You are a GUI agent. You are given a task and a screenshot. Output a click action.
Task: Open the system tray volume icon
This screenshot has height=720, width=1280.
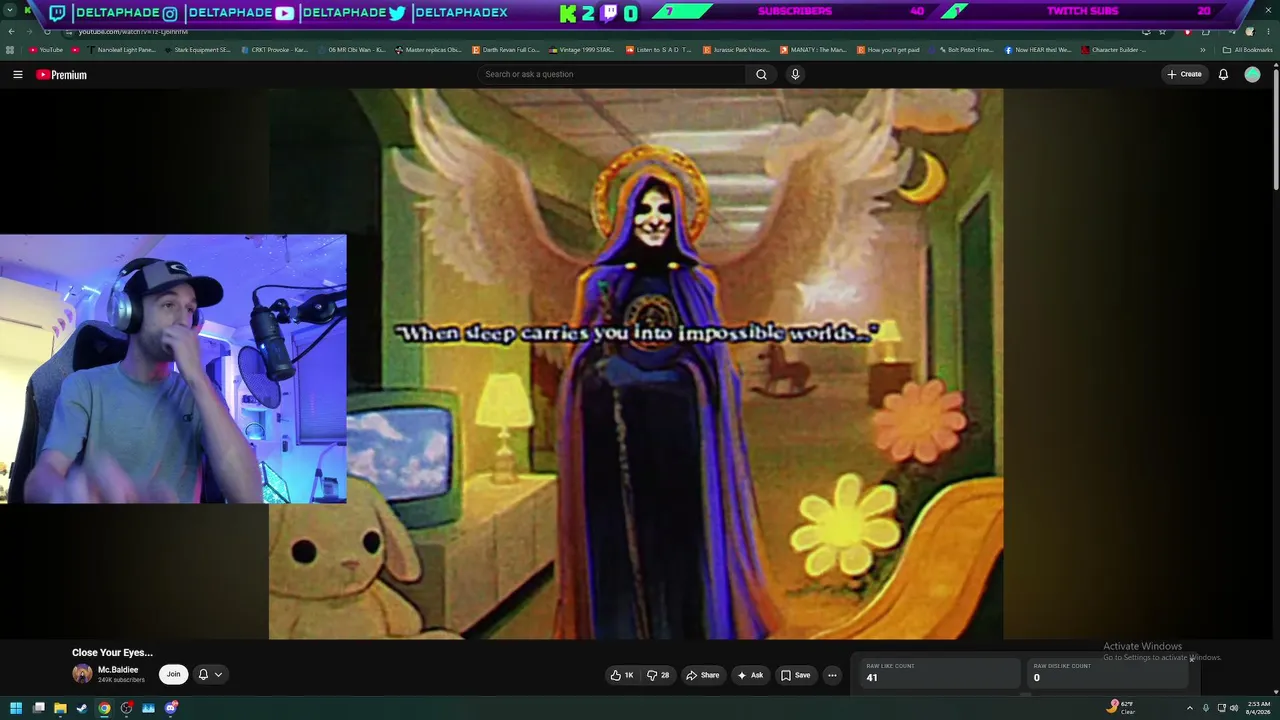[x=1233, y=708]
